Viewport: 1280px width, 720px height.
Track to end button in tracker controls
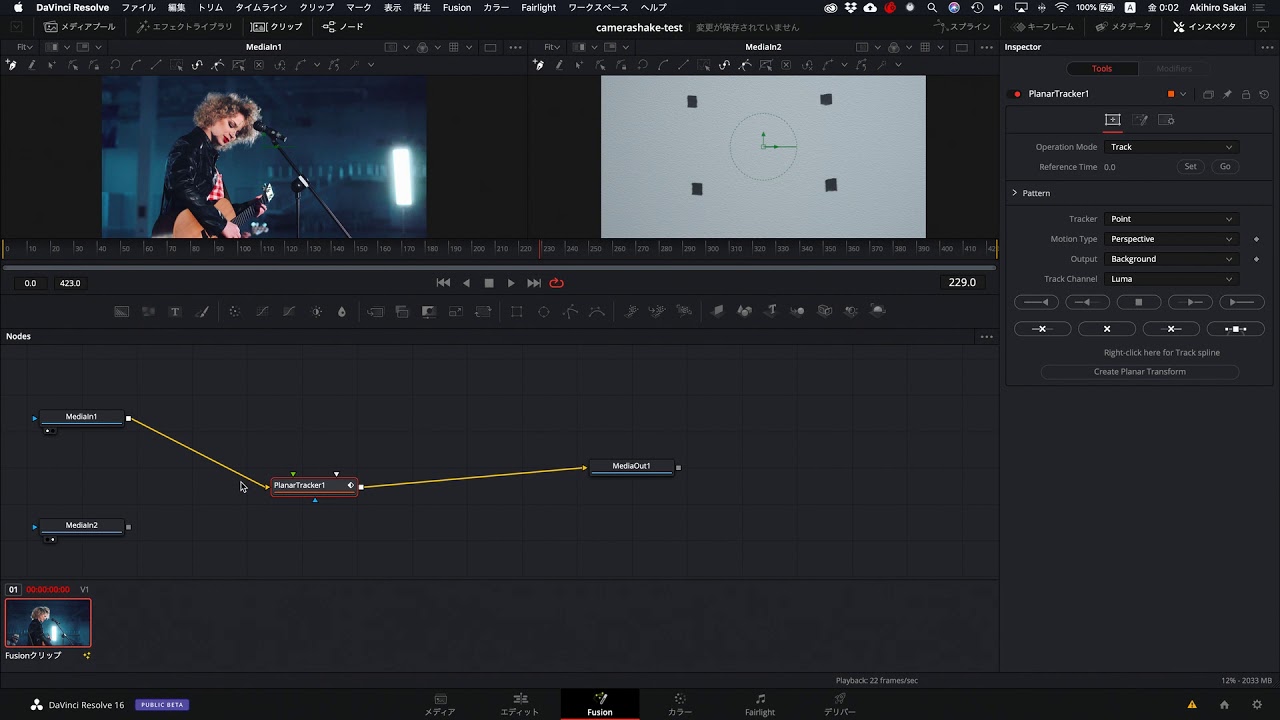(1242, 302)
